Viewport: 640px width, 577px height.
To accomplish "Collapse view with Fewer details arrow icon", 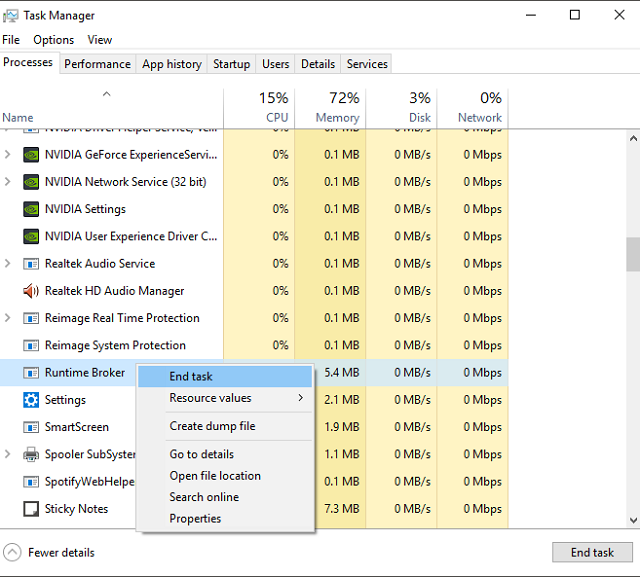I will [x=12, y=553].
